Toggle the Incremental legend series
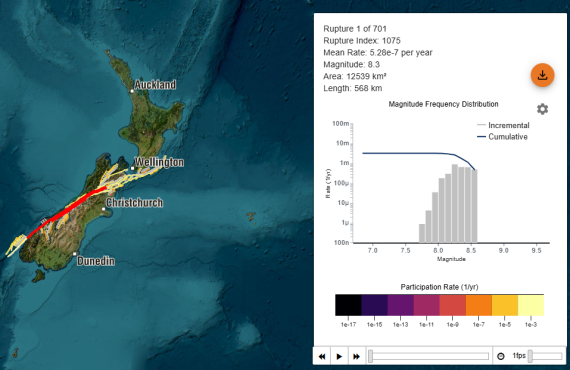 coord(503,125)
